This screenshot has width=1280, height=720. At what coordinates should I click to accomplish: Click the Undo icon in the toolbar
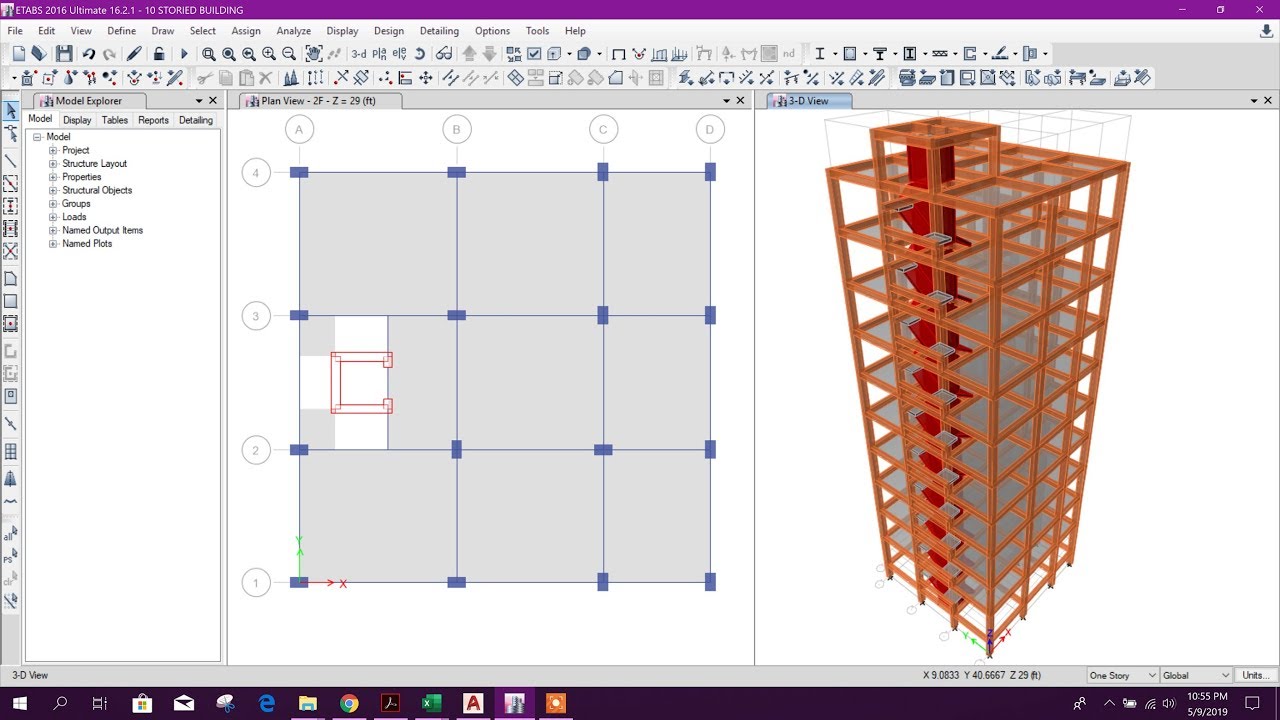click(89, 53)
